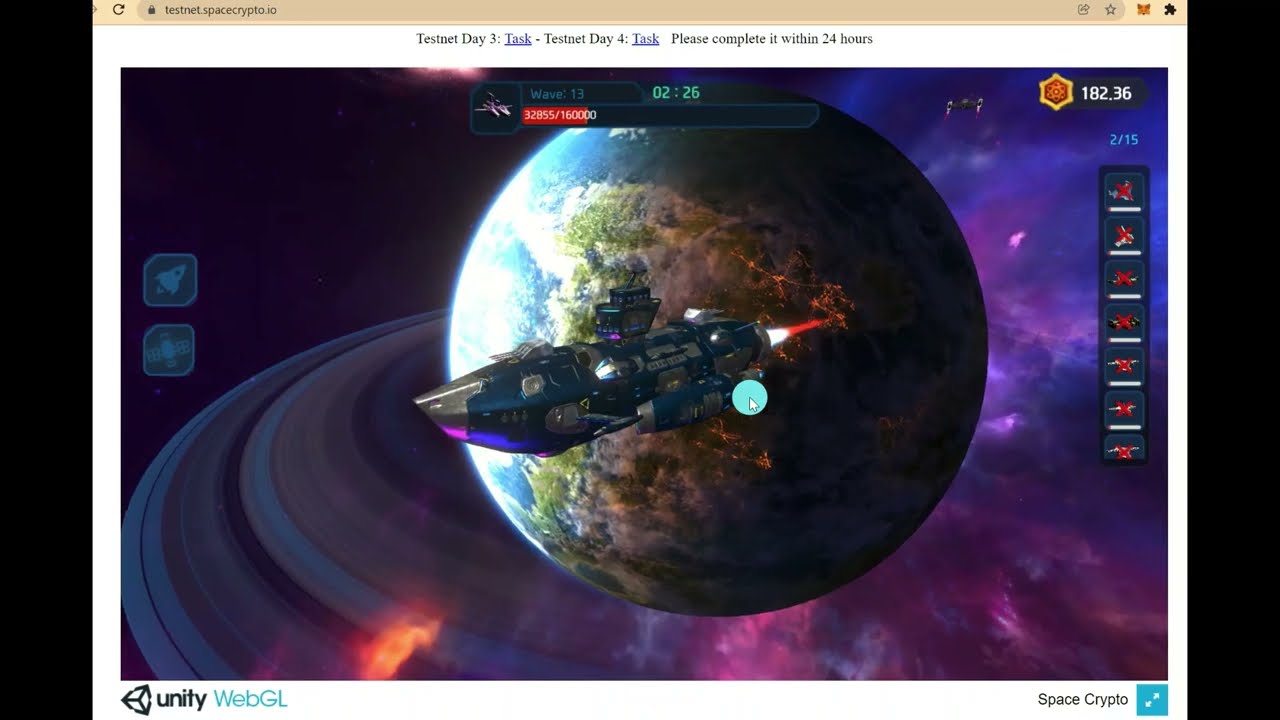Click the 02 : 26 countdown timer
Viewport: 1280px width, 720px height.
(676, 93)
